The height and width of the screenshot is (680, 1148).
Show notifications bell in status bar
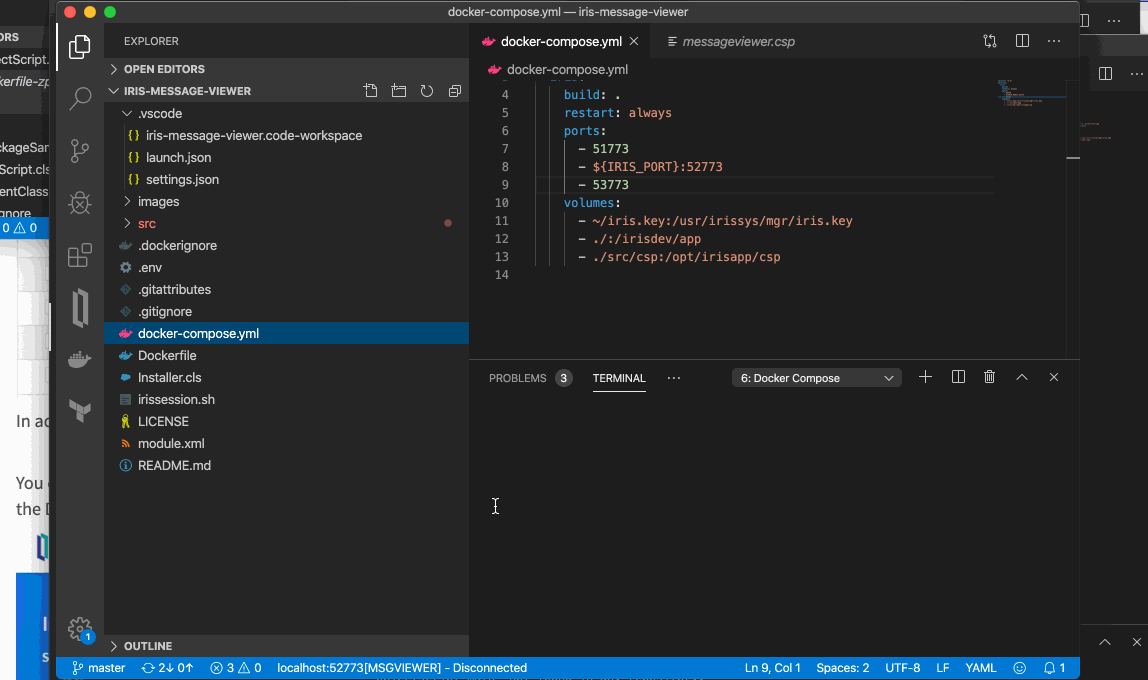point(1054,668)
